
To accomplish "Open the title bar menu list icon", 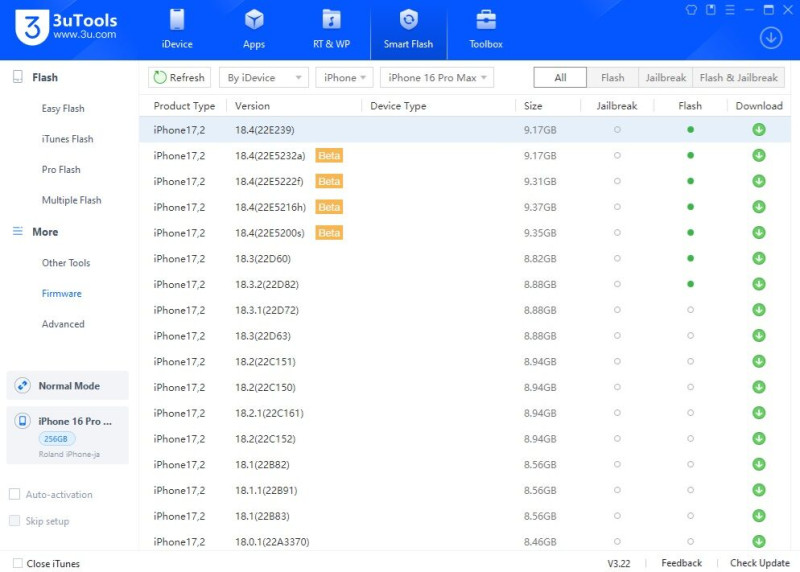I will point(730,10).
